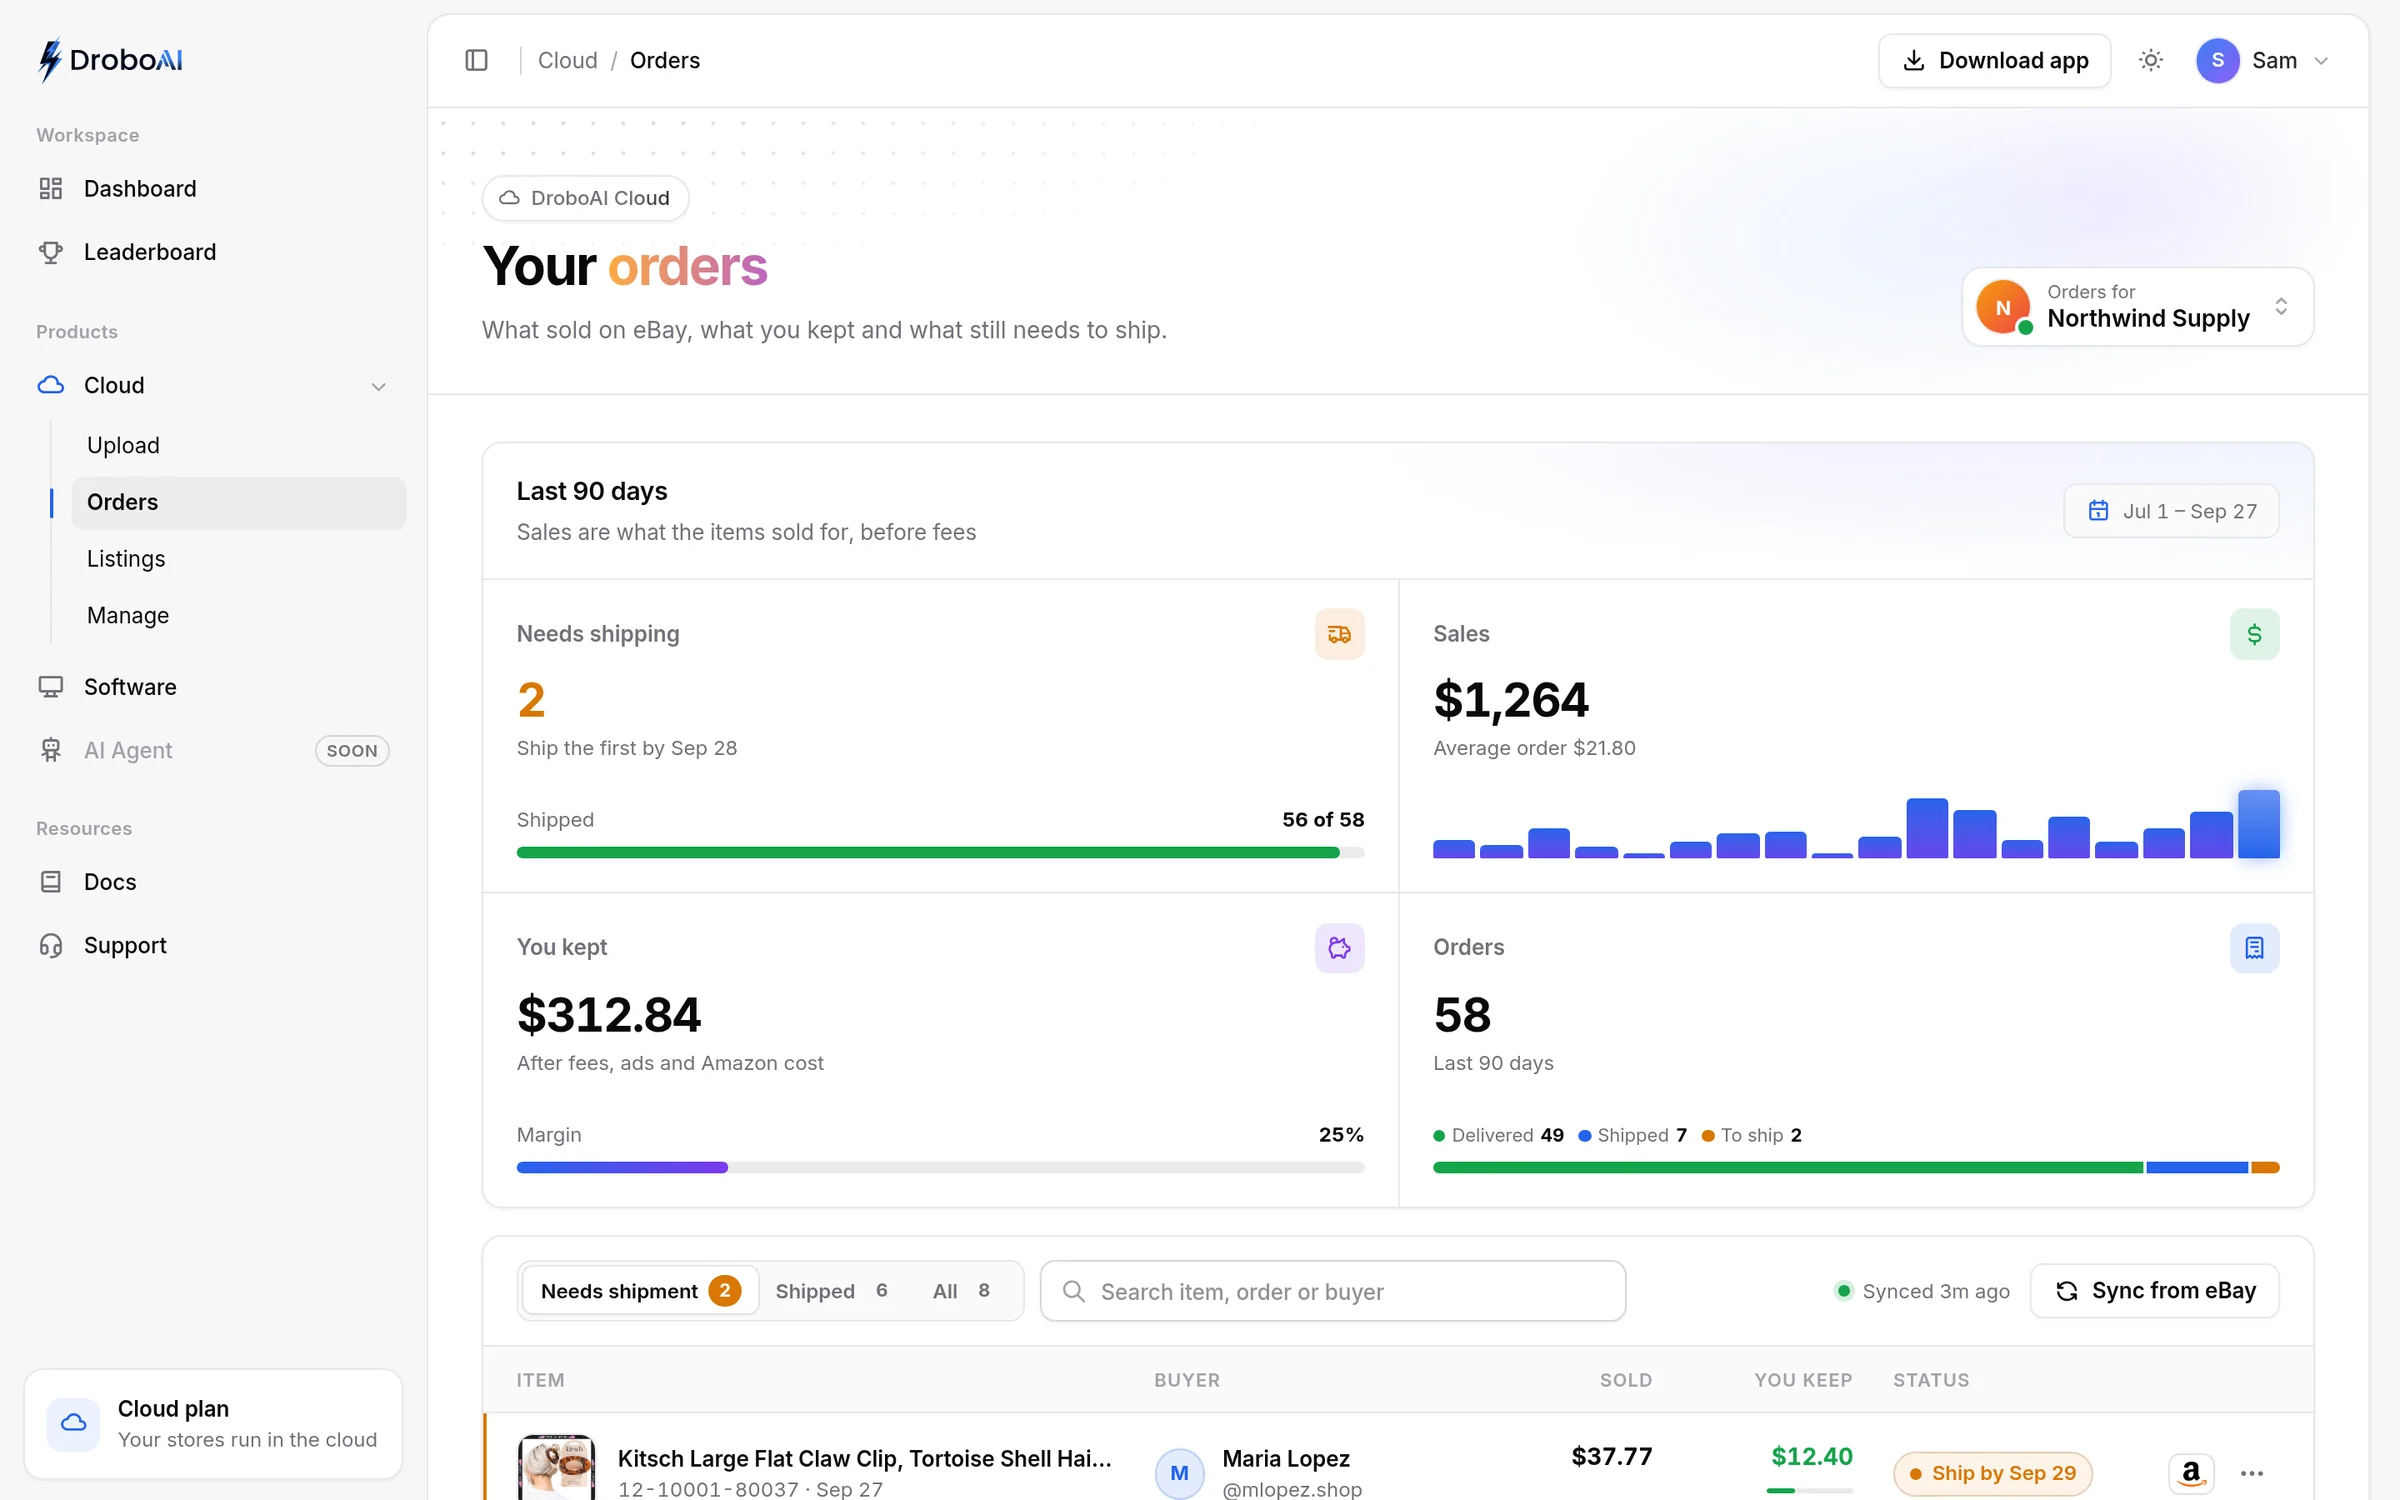This screenshot has height=1500, width=2400.
Task: Open the Kitsch Large Flat Claw Clip item
Action: (864, 1458)
